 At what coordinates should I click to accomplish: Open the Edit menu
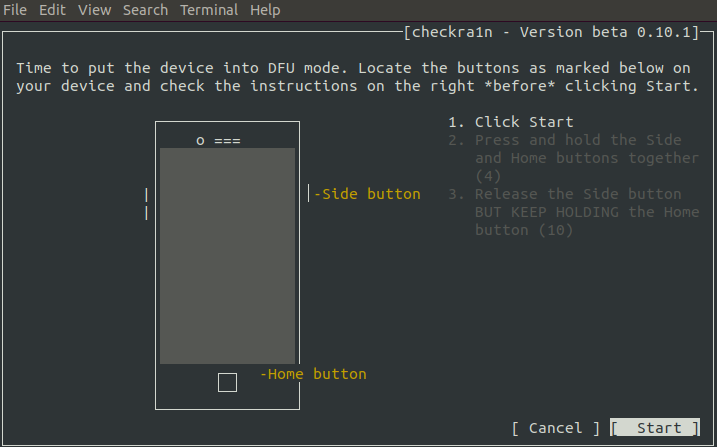(52, 10)
